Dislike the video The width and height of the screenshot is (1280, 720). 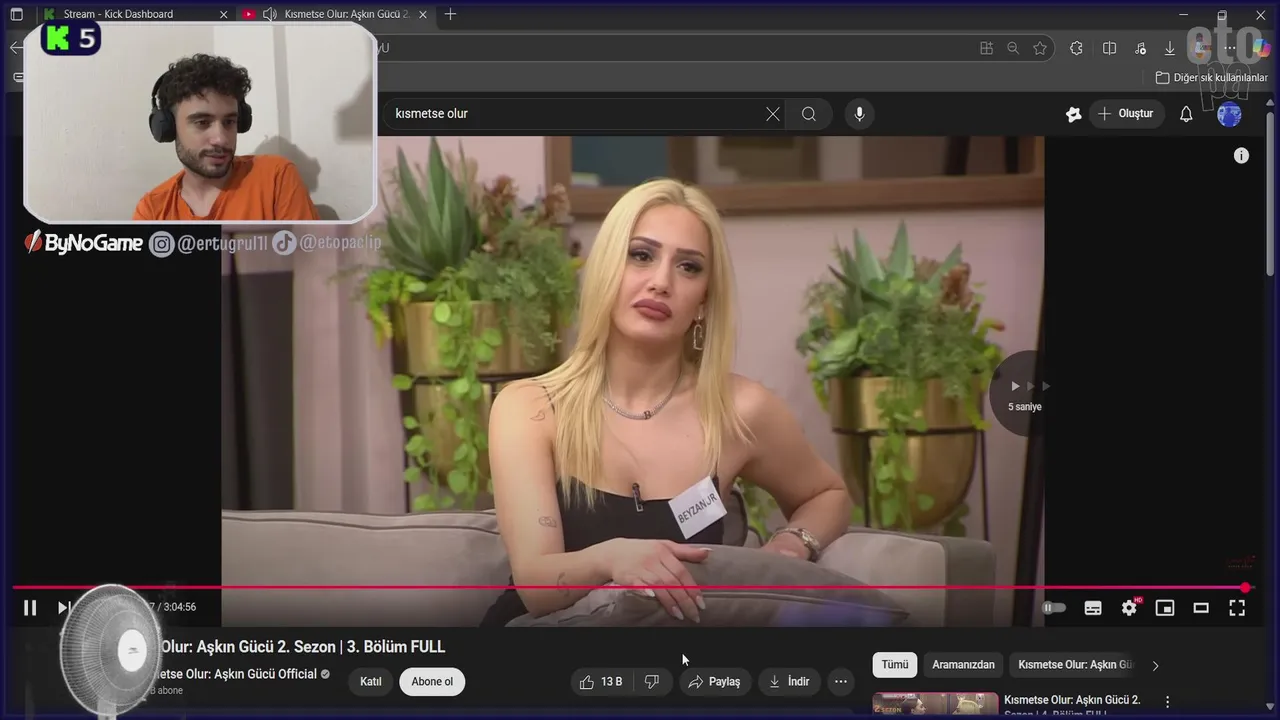[x=652, y=682]
